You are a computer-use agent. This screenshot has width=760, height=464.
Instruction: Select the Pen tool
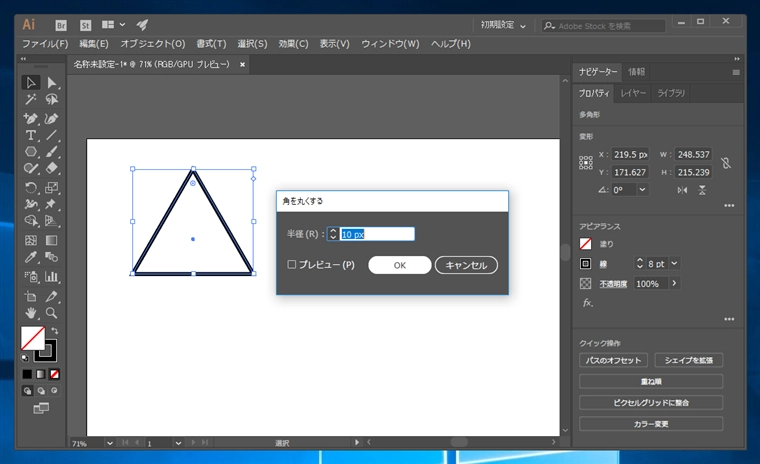[x=31, y=118]
